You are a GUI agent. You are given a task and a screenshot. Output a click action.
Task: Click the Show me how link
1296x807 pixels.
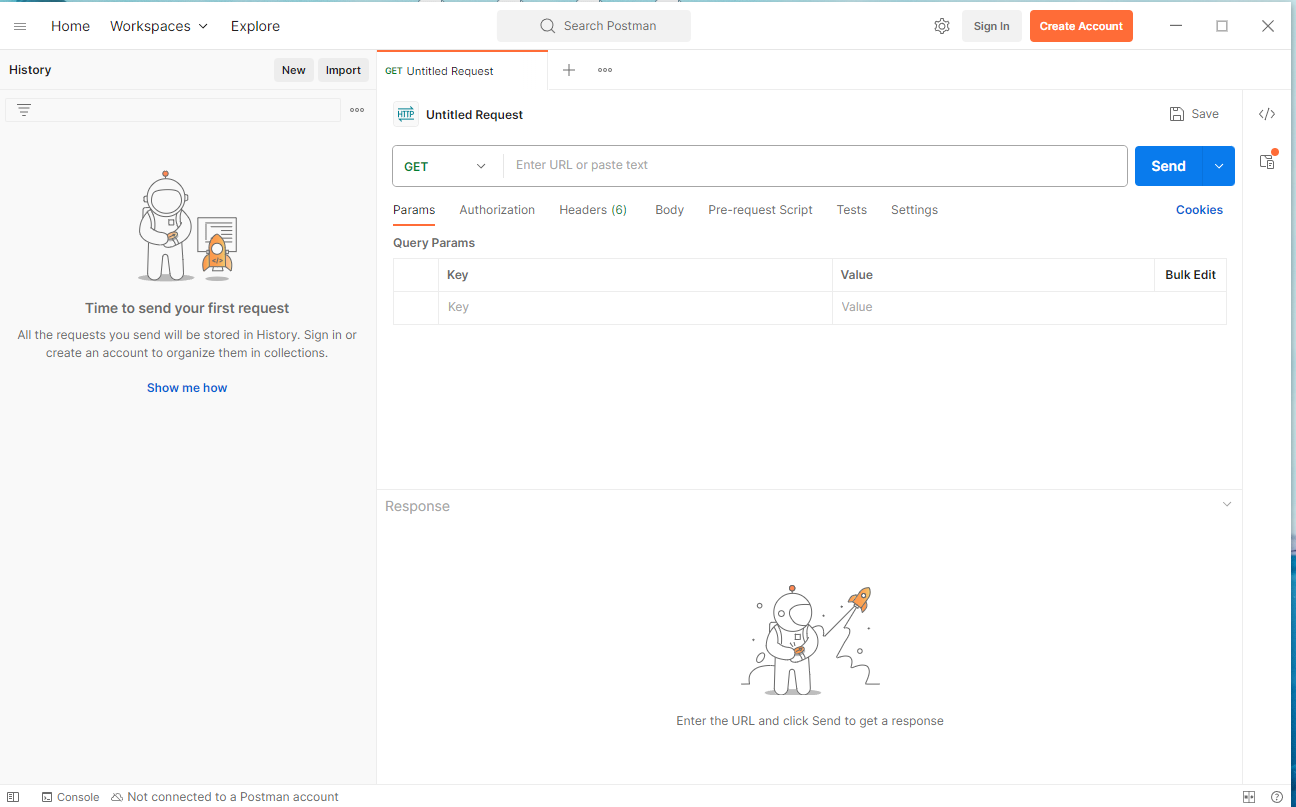coord(187,388)
